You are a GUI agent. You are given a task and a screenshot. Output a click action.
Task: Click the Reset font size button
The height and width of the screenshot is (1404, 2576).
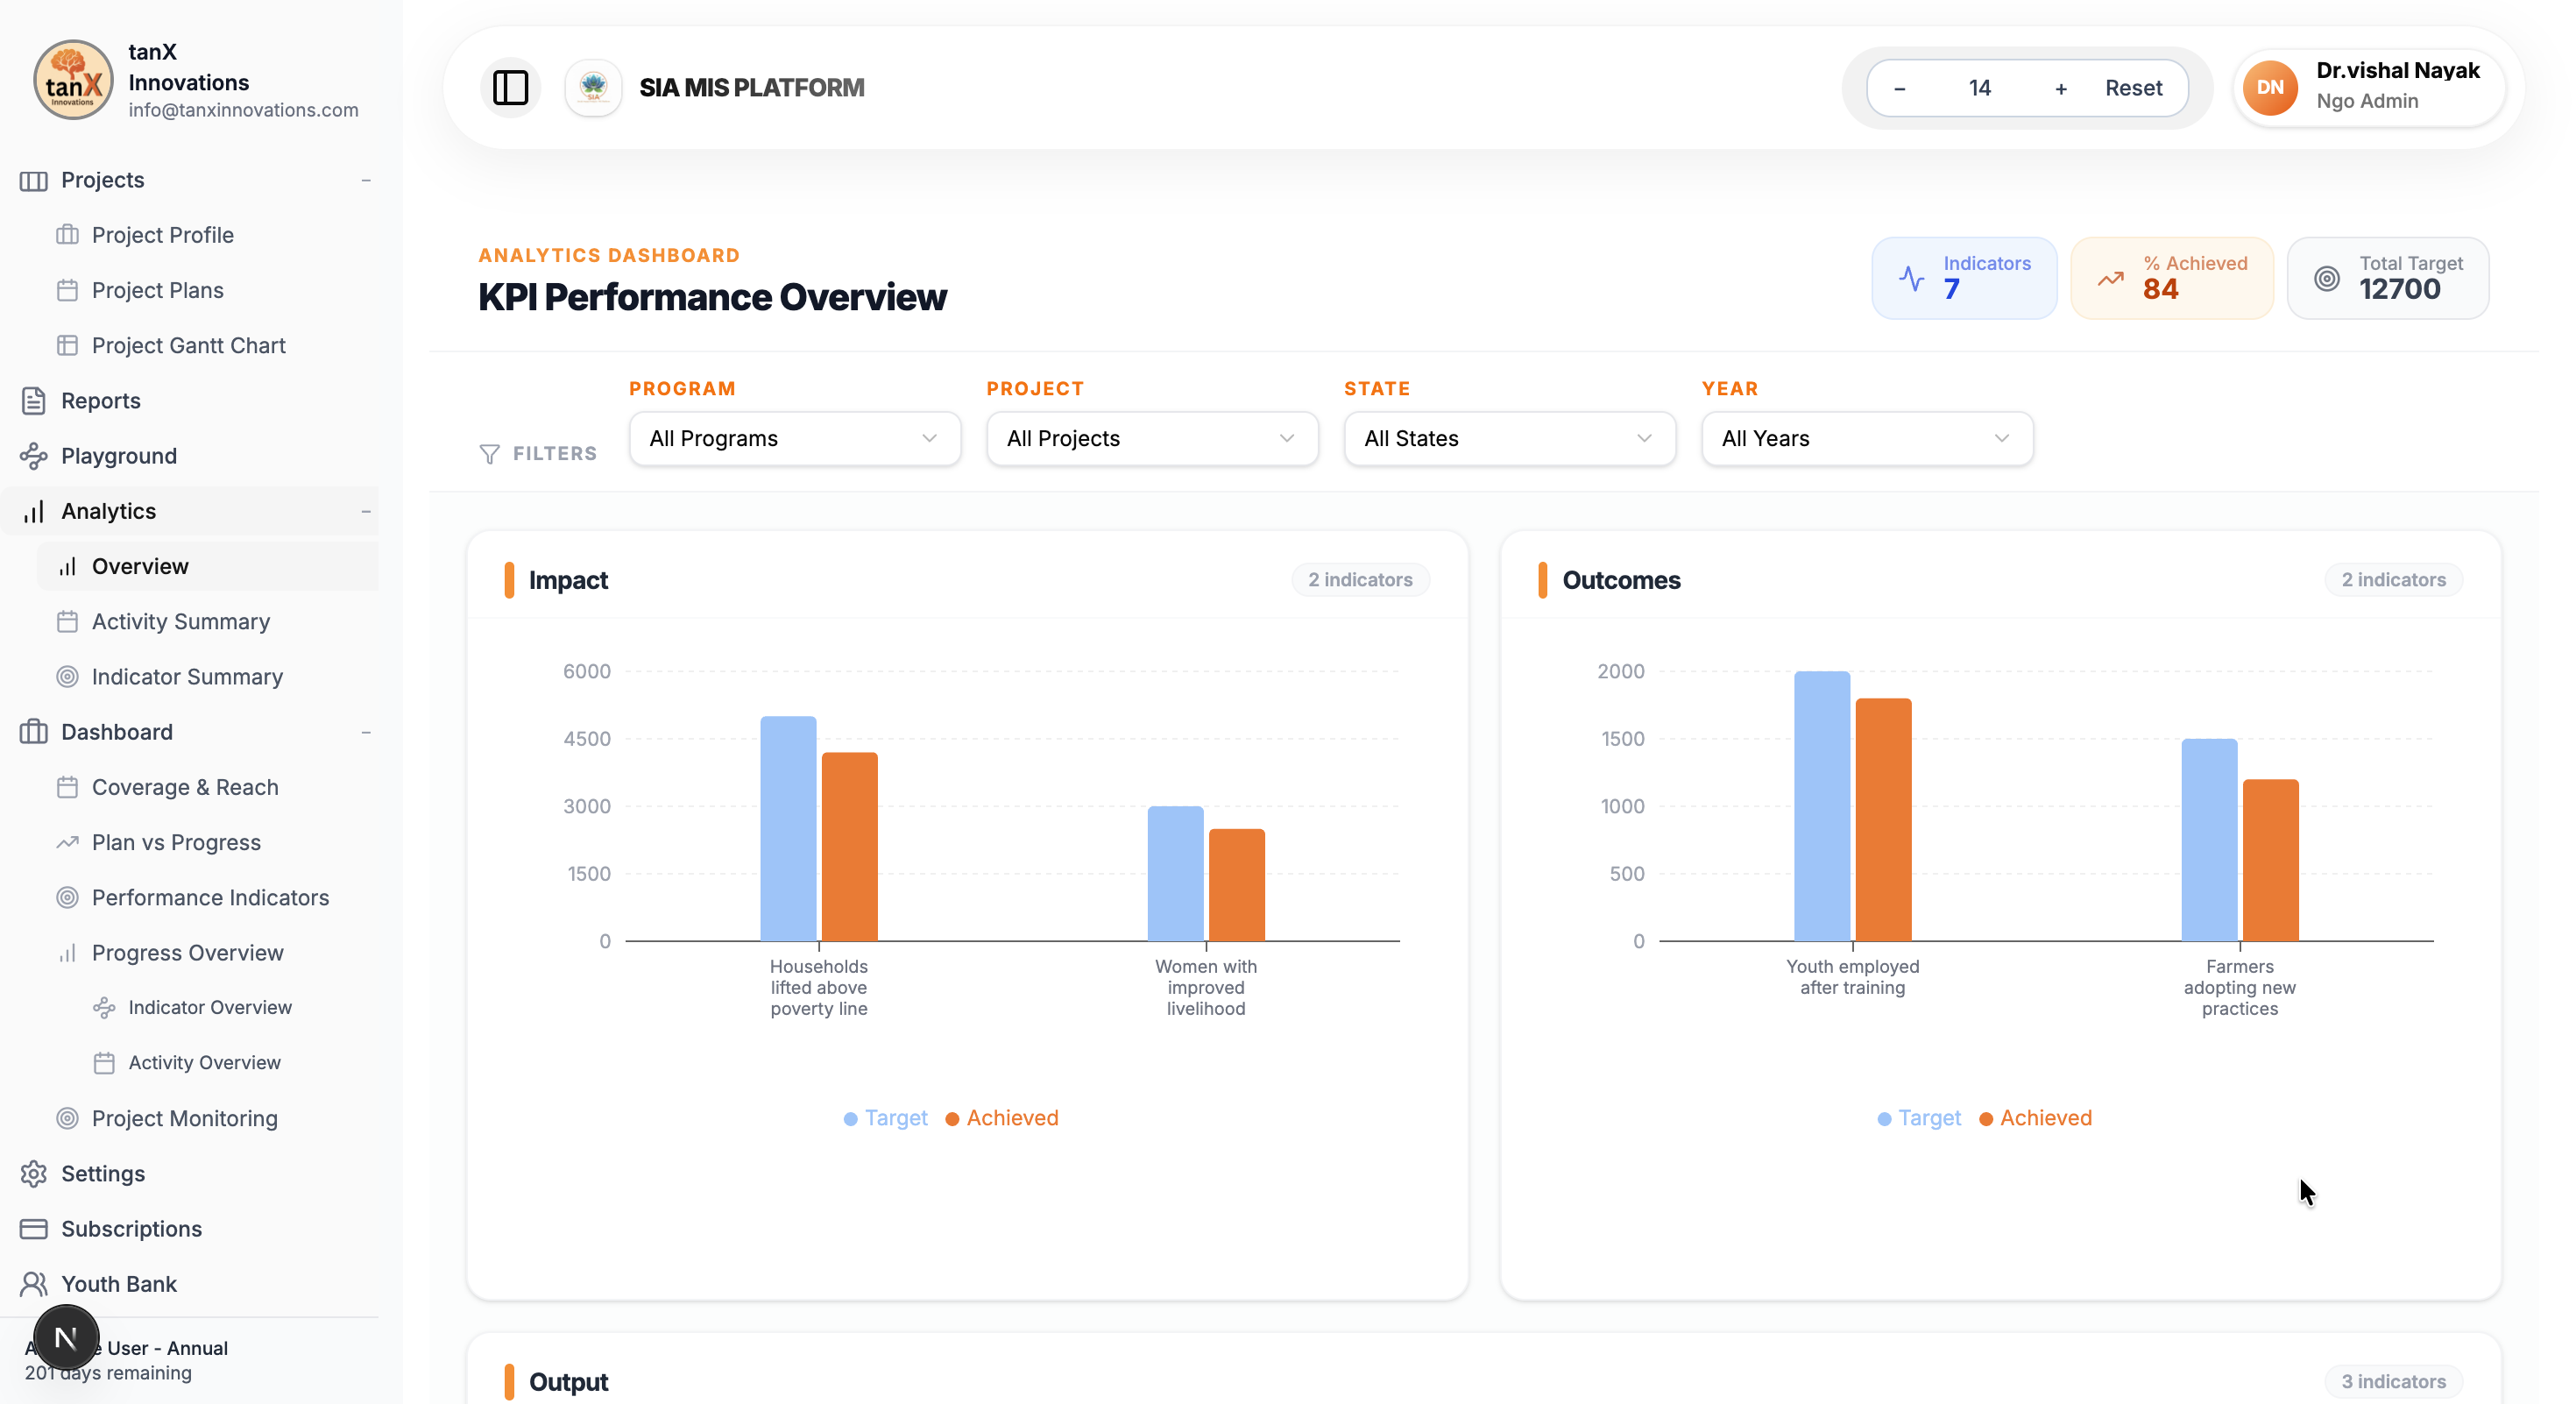tap(2133, 88)
